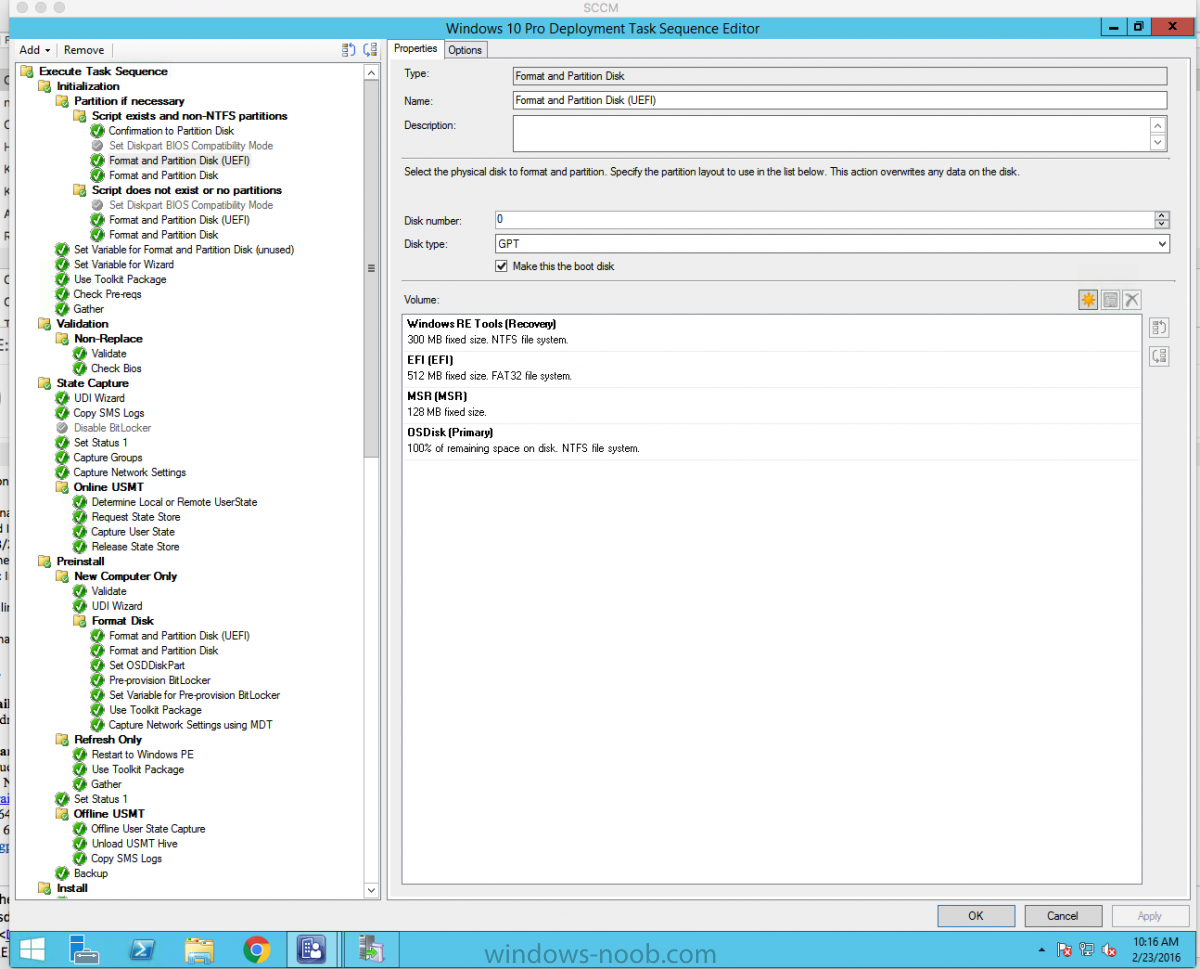This screenshot has width=1200, height=969.
Task: Select Partition if necessary group
Action: point(129,101)
